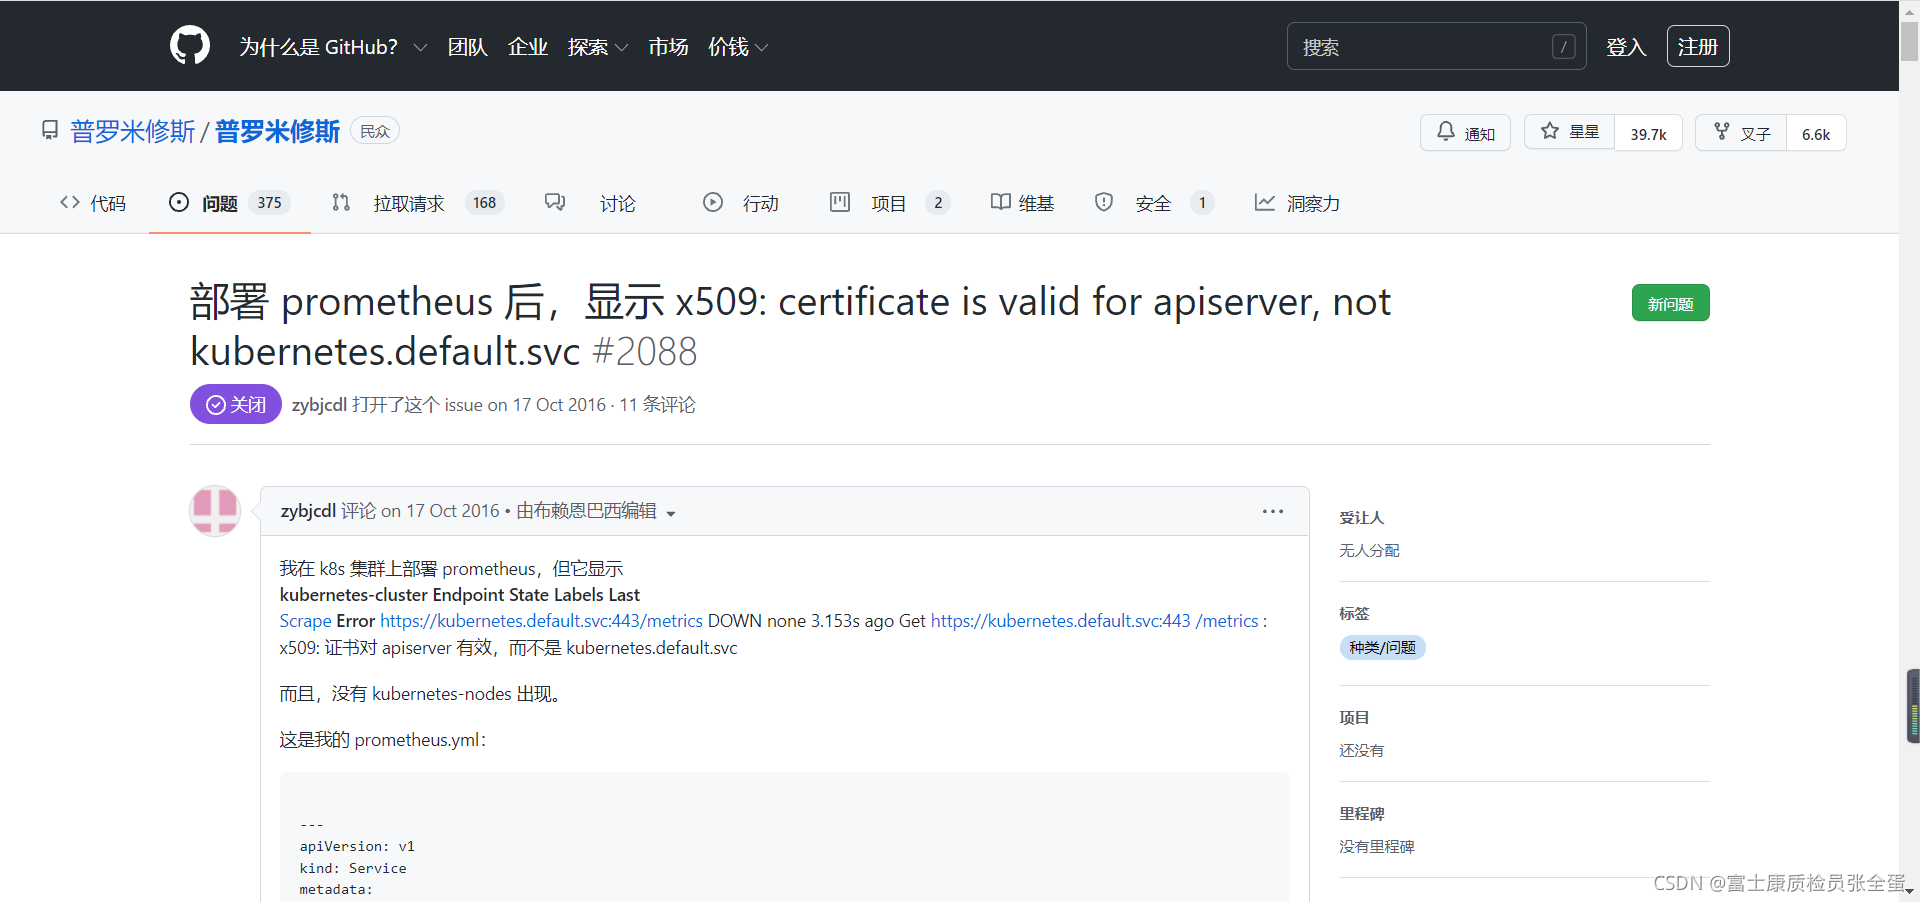Switch to the 安全 security tab
Image resolution: width=1920 pixels, height=902 pixels.
(1154, 203)
